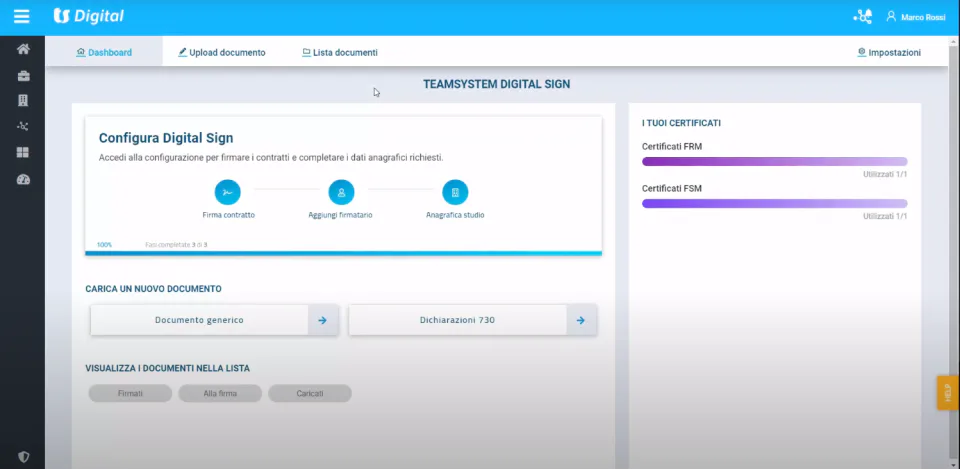Screen dimensions: 960x469
Task: Switch to the Dashboard tab
Action: pos(104,53)
